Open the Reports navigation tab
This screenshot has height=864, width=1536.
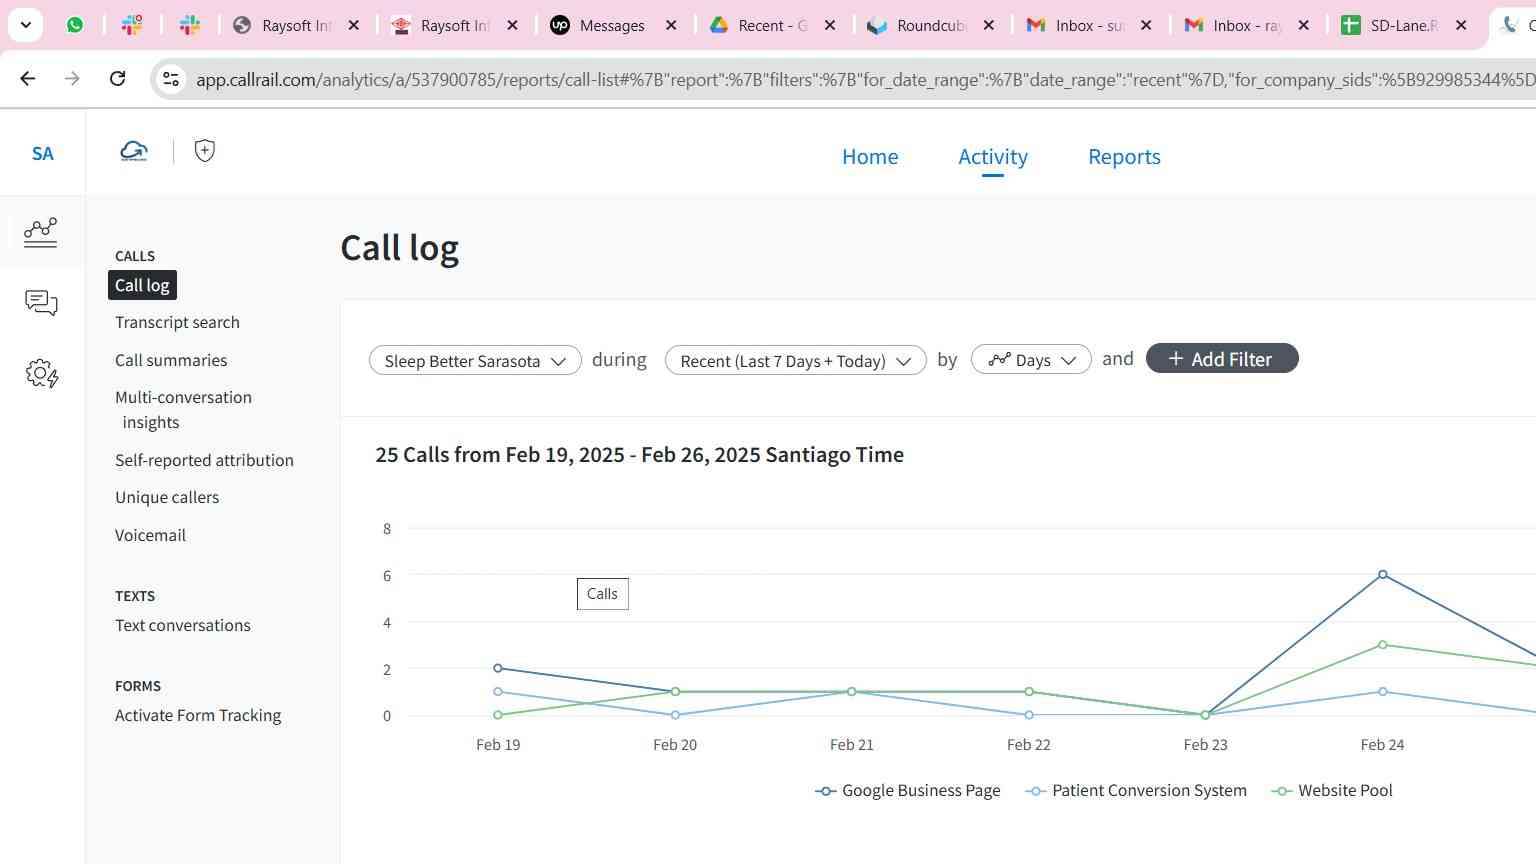click(x=1124, y=157)
